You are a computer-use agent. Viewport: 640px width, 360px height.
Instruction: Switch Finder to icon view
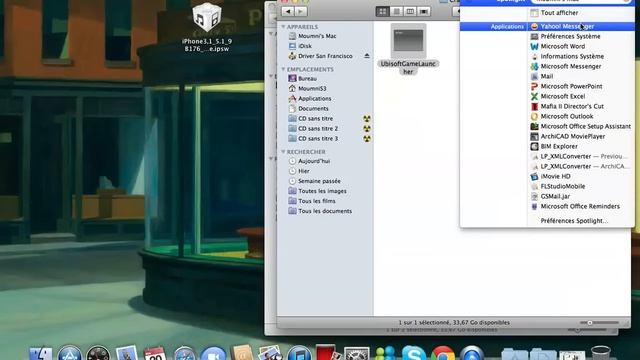pos(382,11)
